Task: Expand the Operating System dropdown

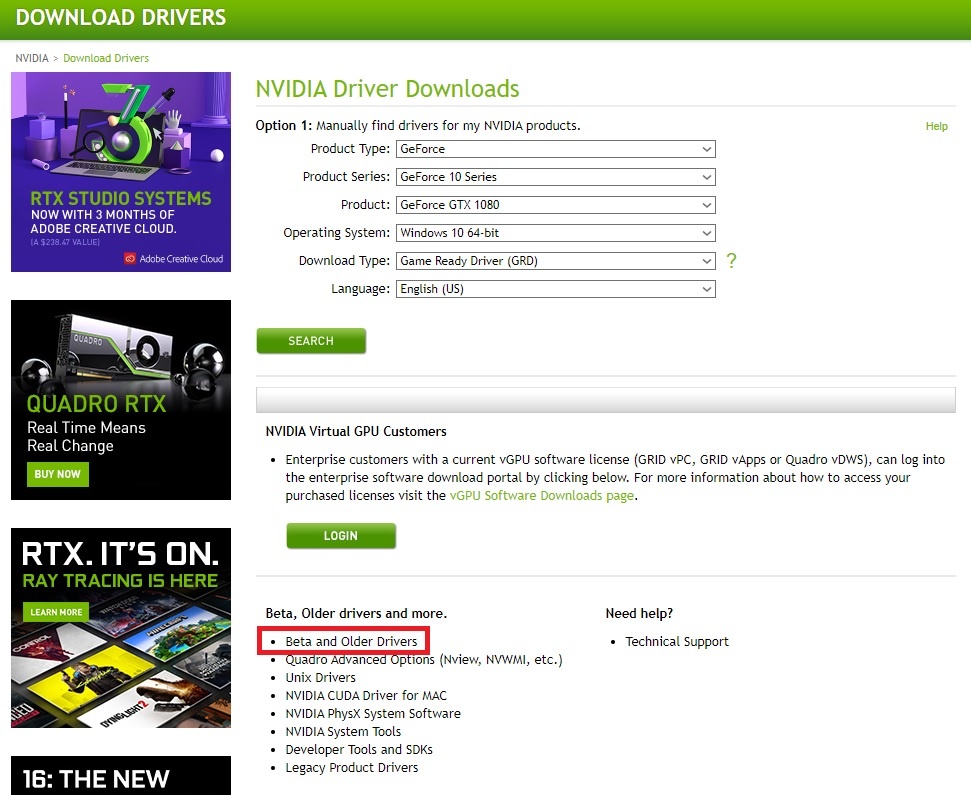Action: pos(555,233)
